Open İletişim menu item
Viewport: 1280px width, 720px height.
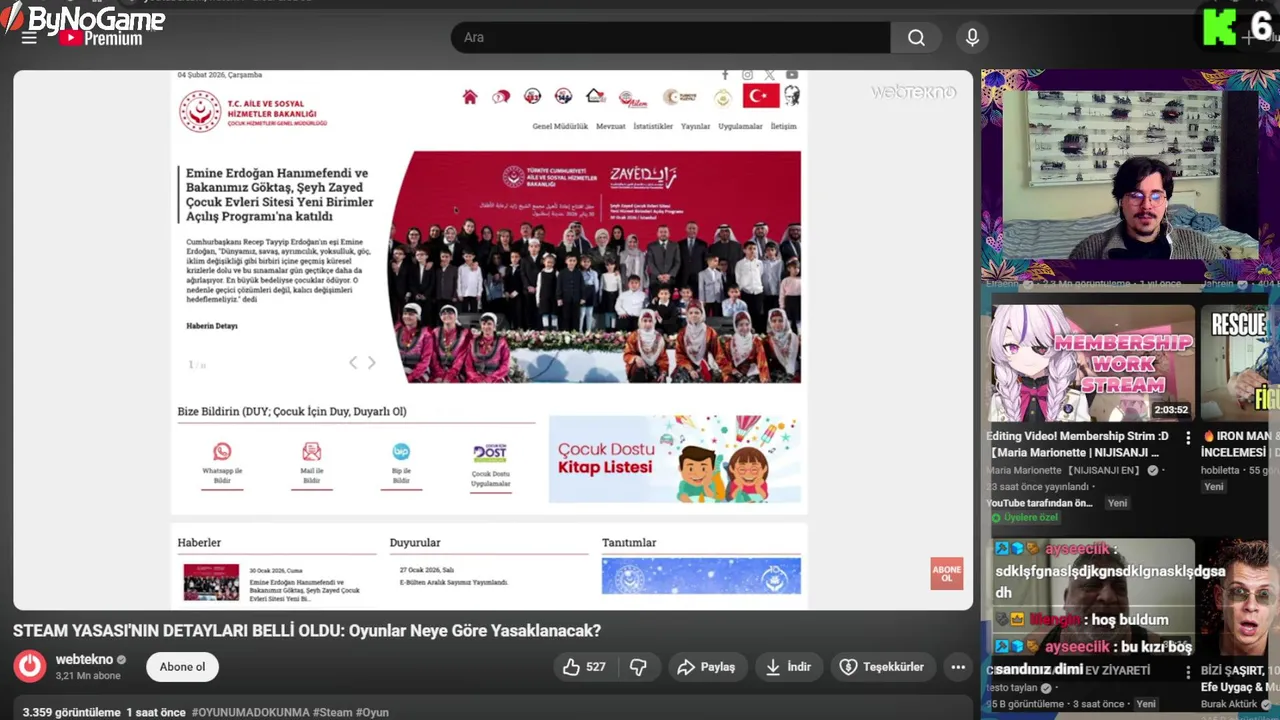coord(784,127)
